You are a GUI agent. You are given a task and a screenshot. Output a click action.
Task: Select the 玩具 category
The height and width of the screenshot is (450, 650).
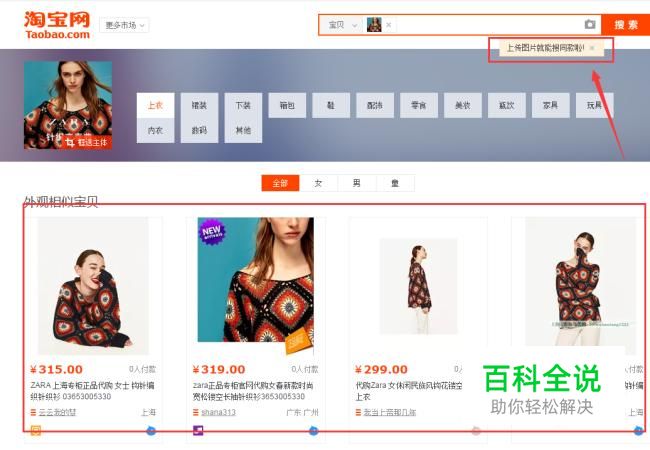(x=595, y=105)
